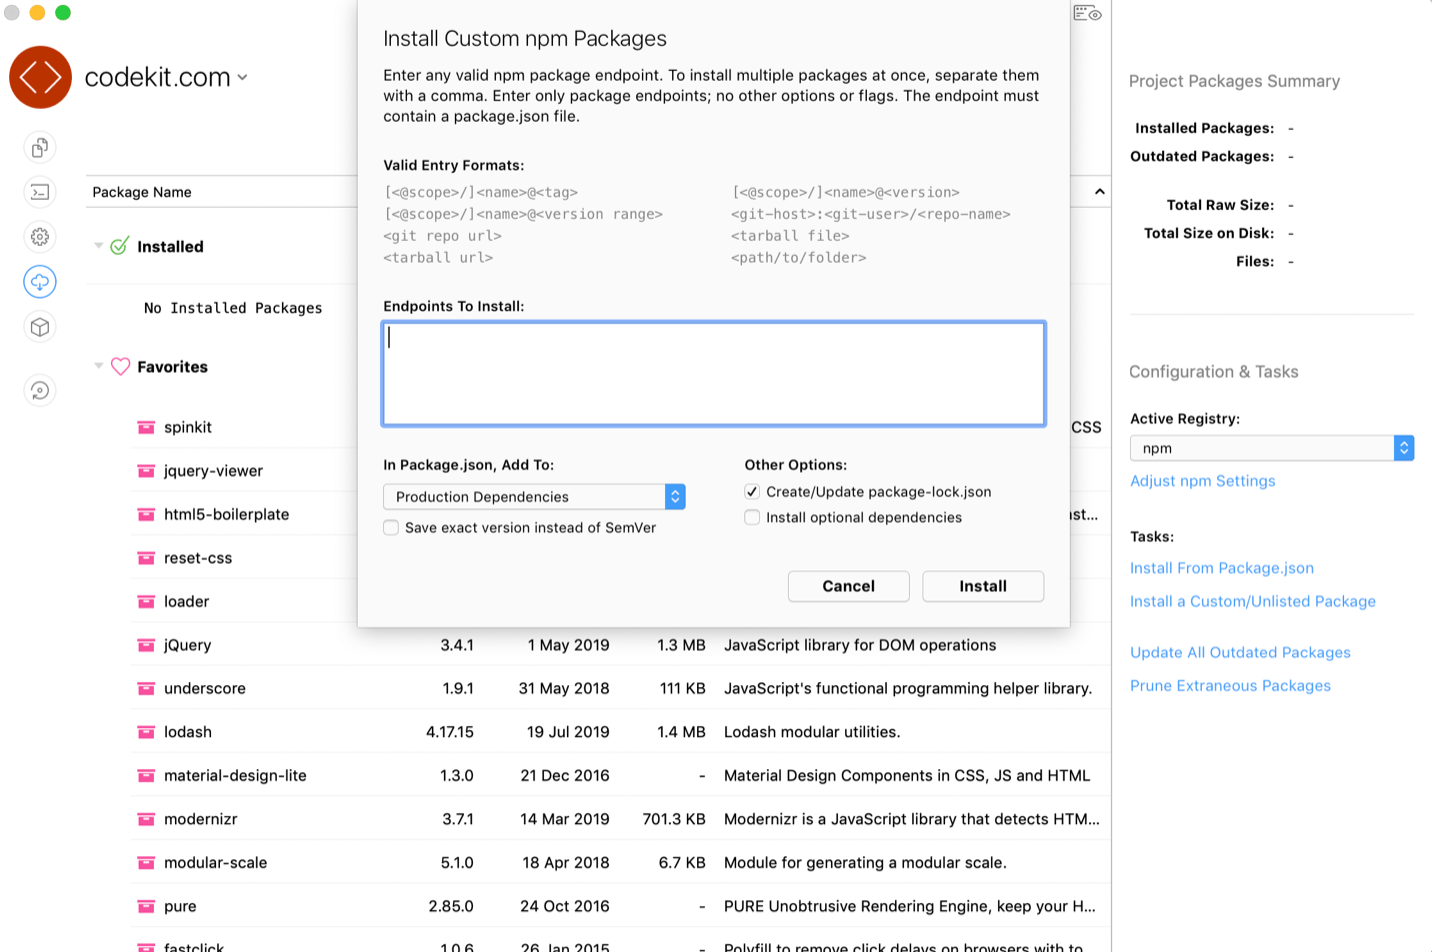
Task: Collapse the Favorites section
Action: 98,367
